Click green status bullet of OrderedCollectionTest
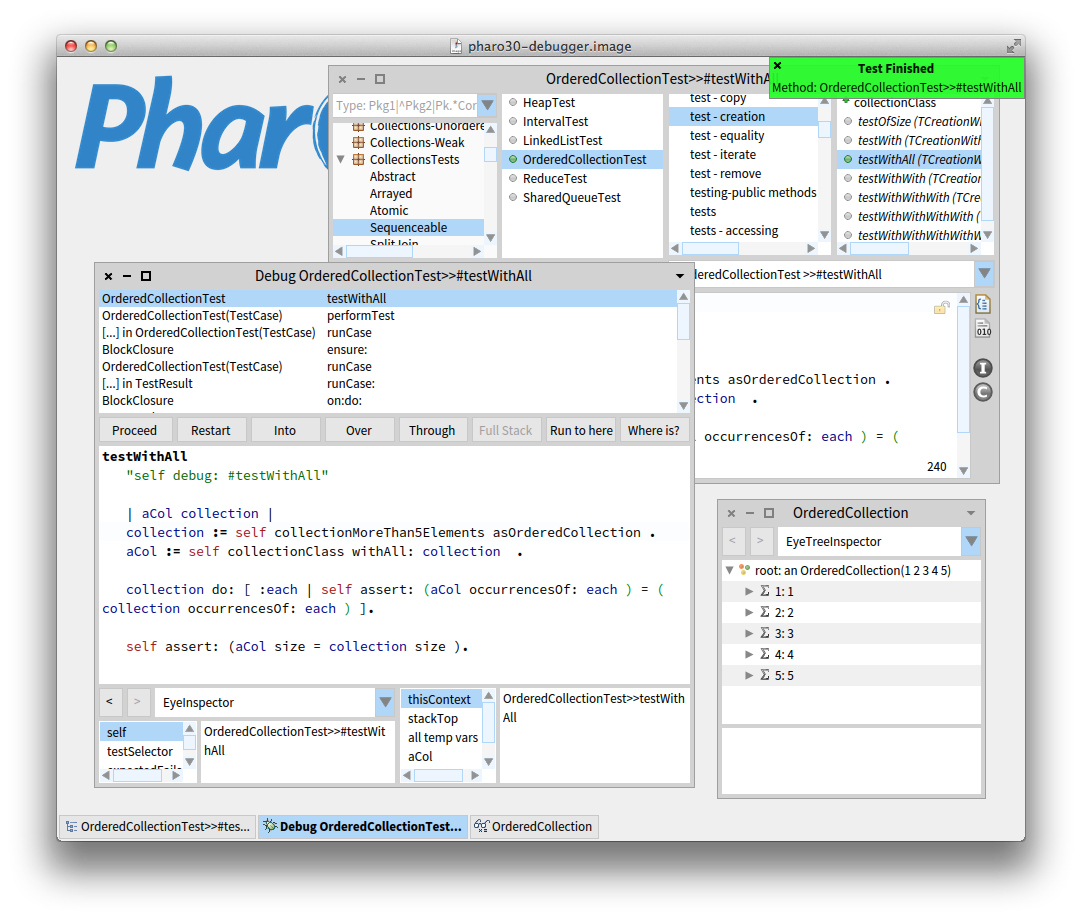This screenshot has width=1082, height=920. (x=513, y=159)
